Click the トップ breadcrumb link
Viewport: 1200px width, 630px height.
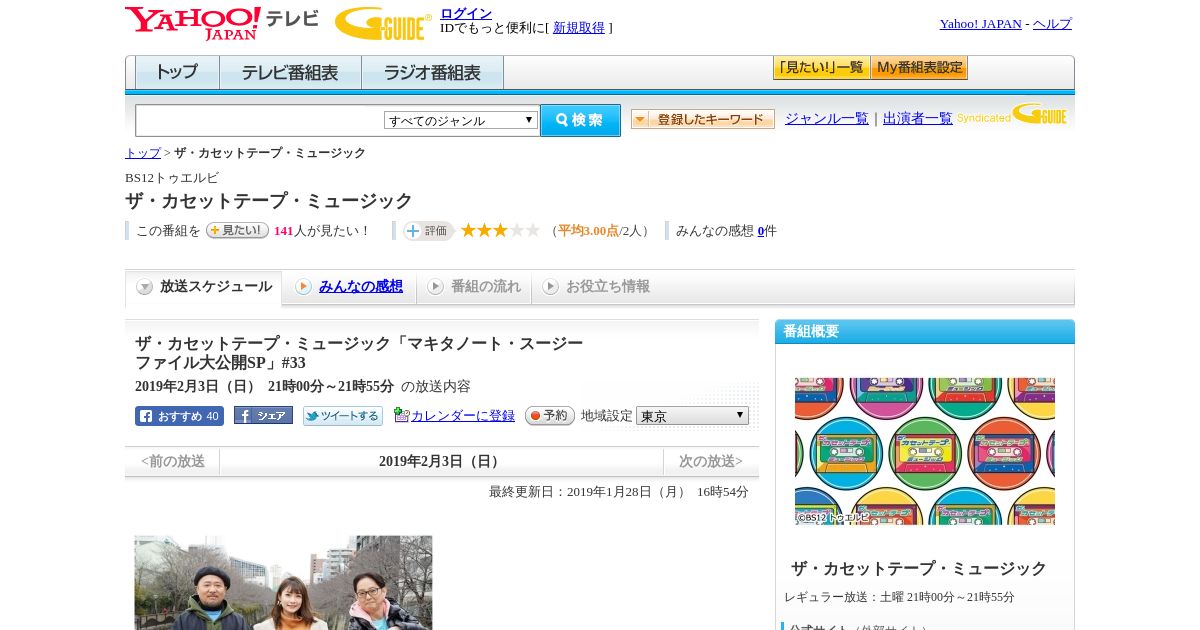coord(143,153)
